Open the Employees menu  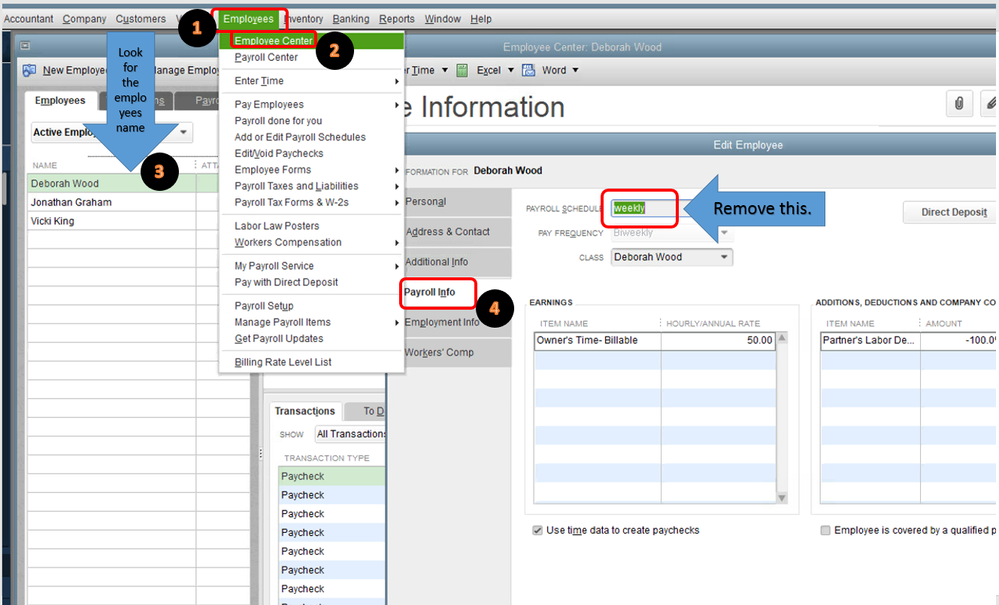(248, 19)
